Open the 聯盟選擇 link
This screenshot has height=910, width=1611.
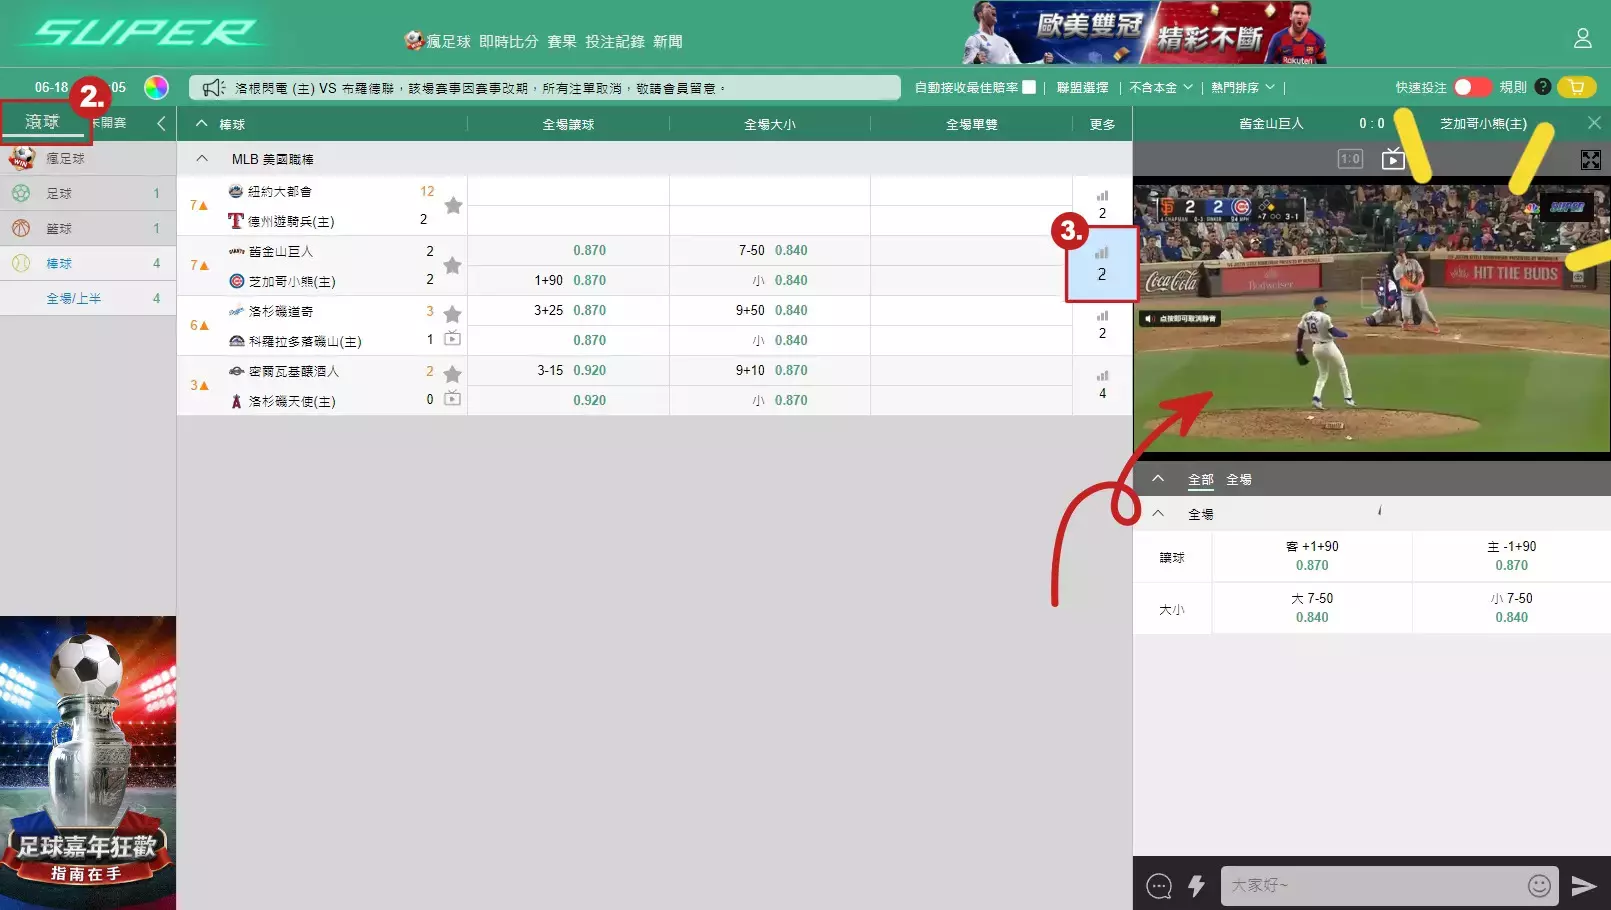(1082, 87)
